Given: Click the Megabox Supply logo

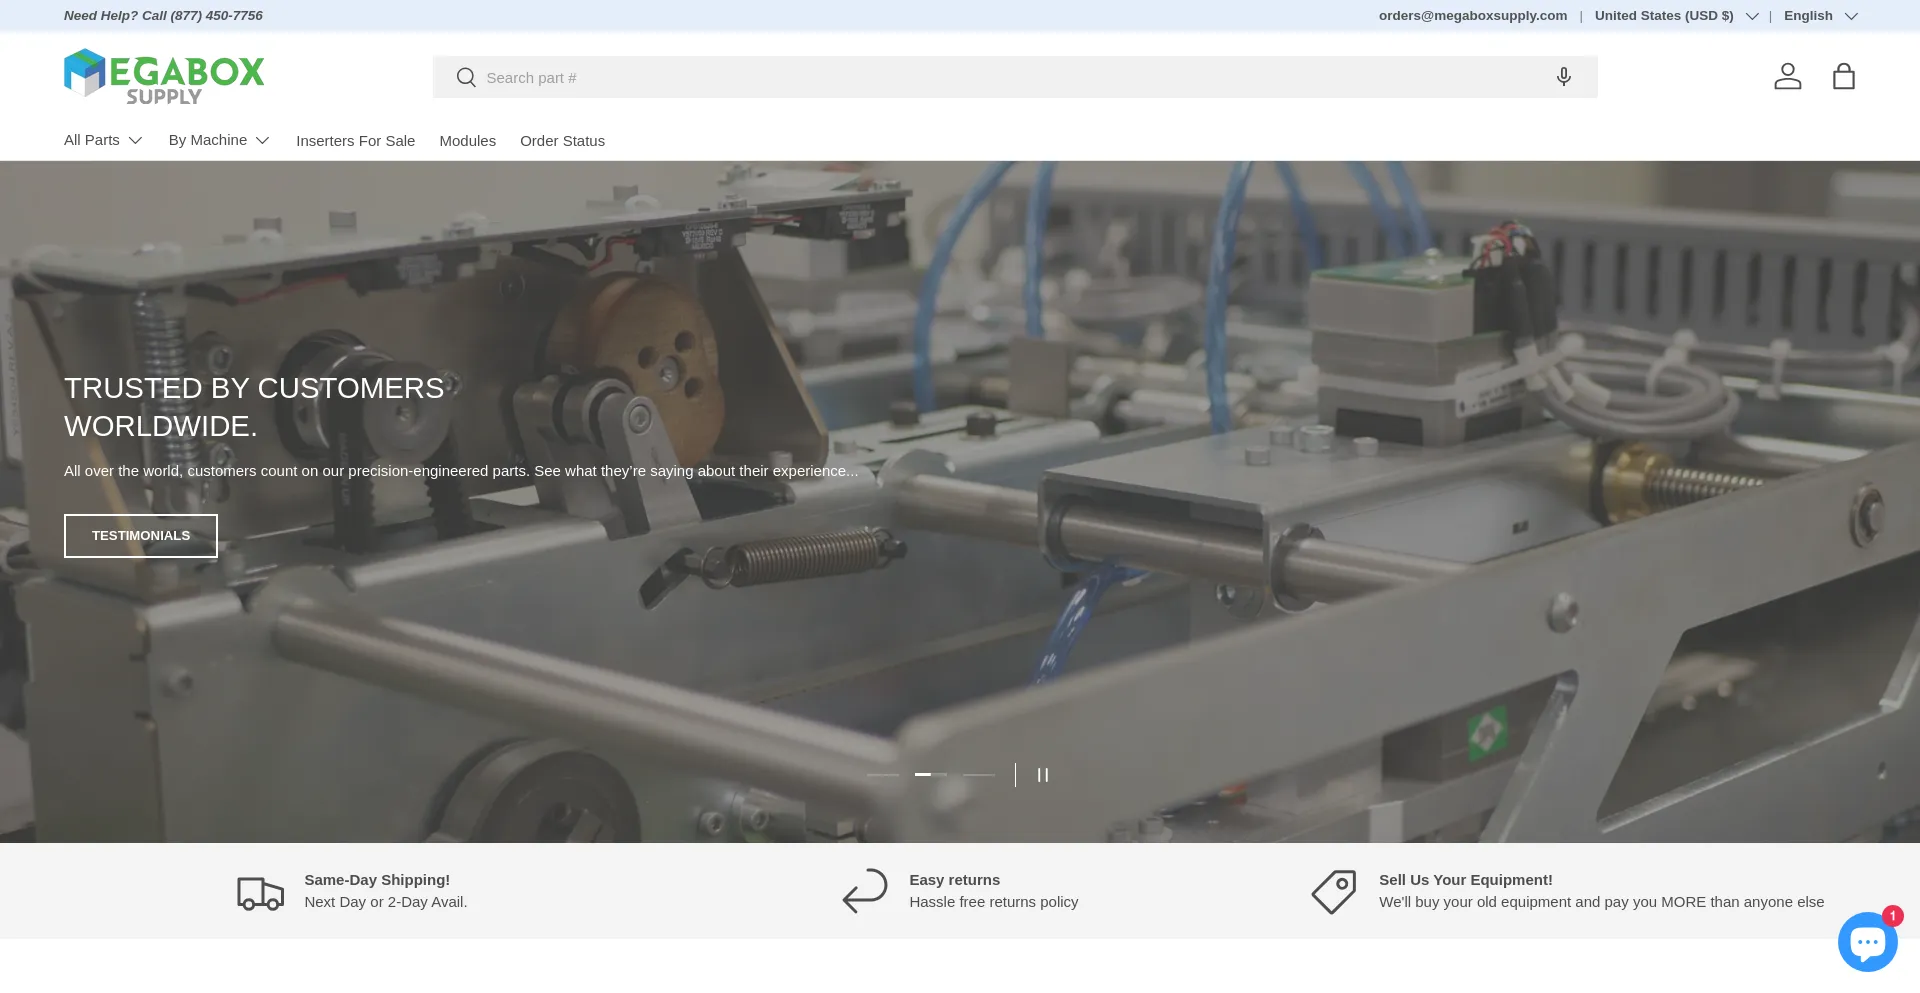Looking at the screenshot, I should pyautogui.click(x=164, y=77).
